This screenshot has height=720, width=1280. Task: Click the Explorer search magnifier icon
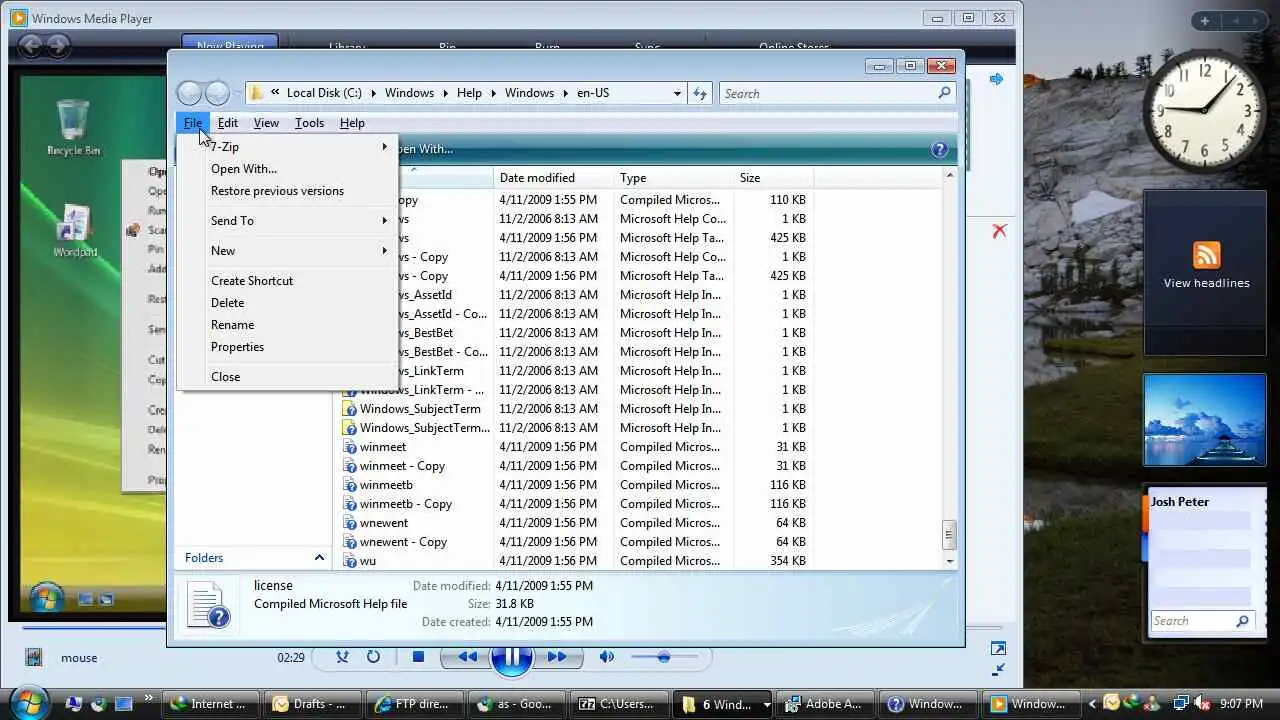coord(943,93)
